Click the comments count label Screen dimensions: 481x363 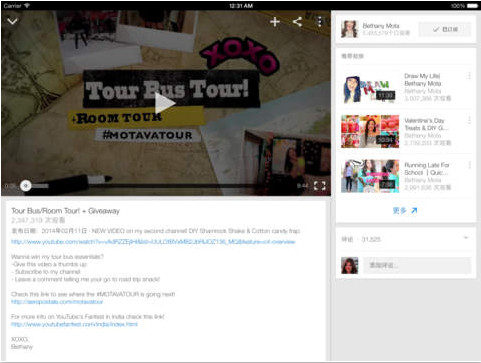coord(361,239)
